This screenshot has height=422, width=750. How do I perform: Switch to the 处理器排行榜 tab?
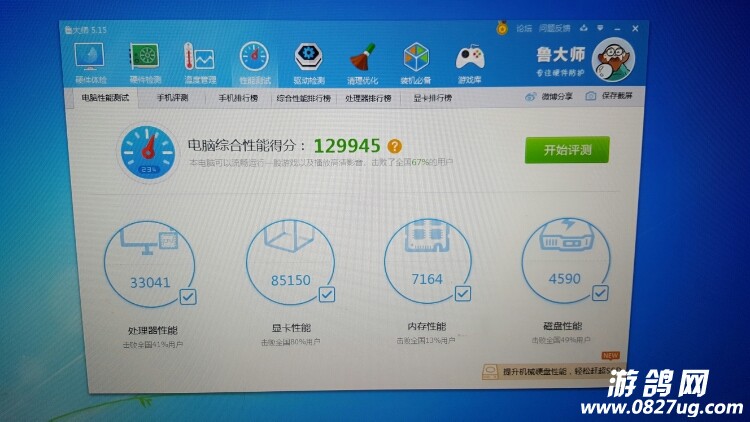368,99
